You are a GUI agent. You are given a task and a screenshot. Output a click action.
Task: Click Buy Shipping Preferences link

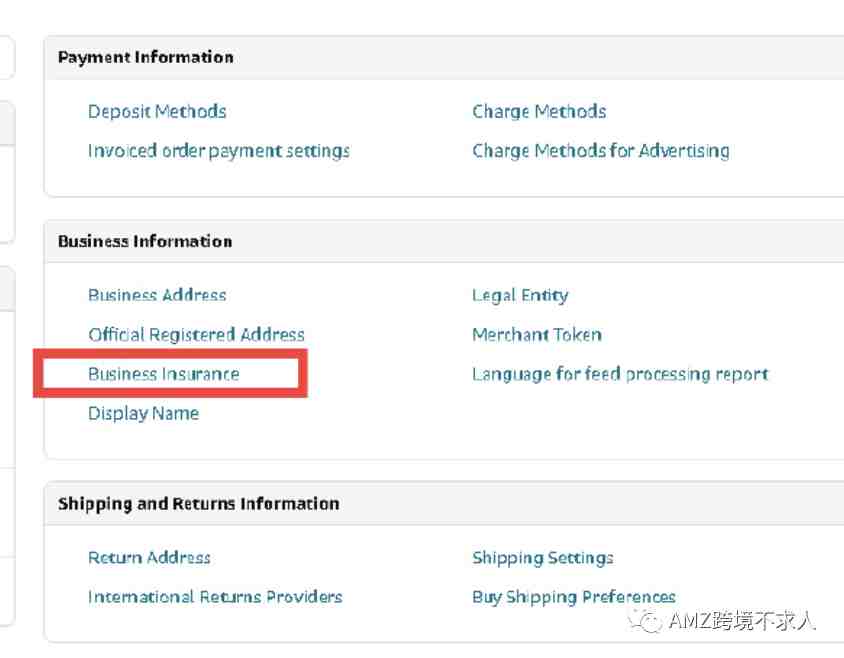point(574,597)
